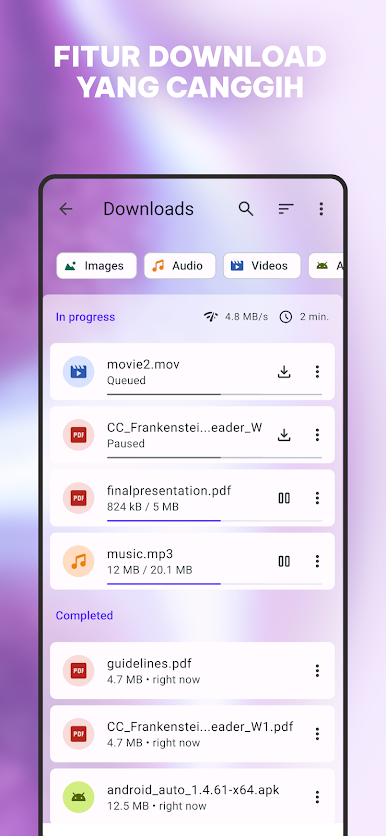Click the 824 kB / 5 MB size text

point(143,507)
